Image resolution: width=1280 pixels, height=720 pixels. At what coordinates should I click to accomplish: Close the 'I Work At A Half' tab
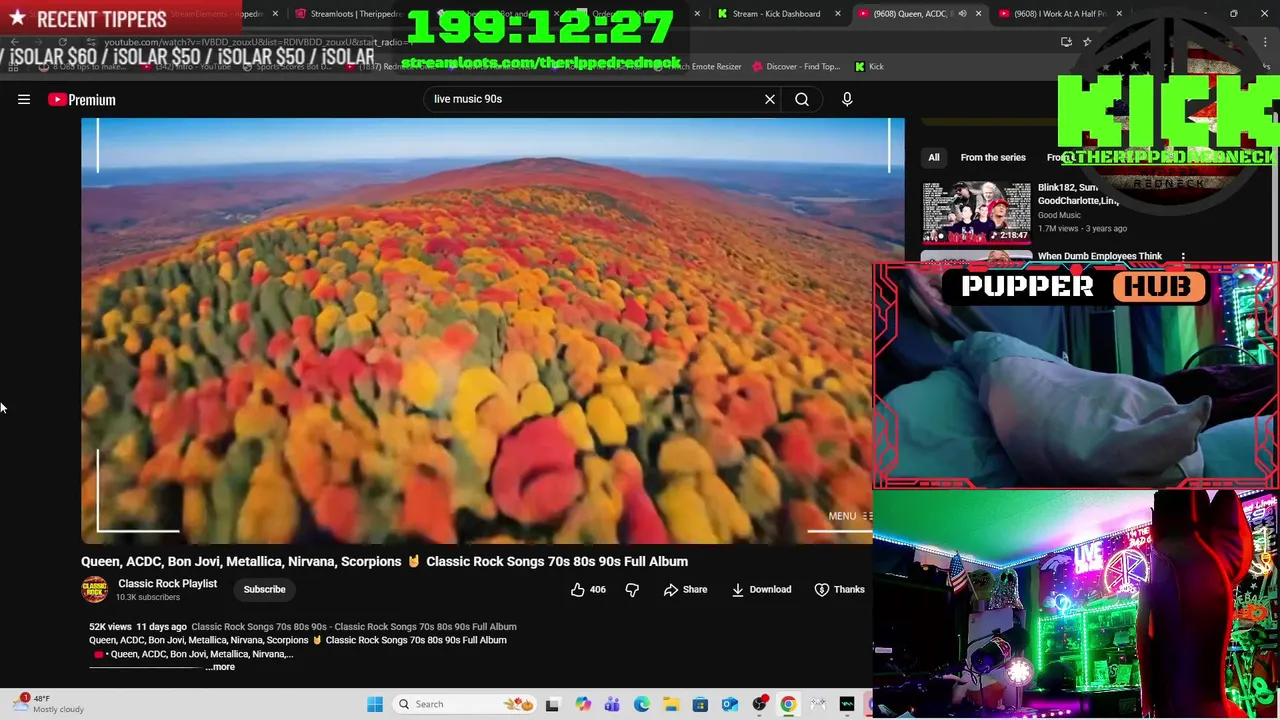(1119, 14)
